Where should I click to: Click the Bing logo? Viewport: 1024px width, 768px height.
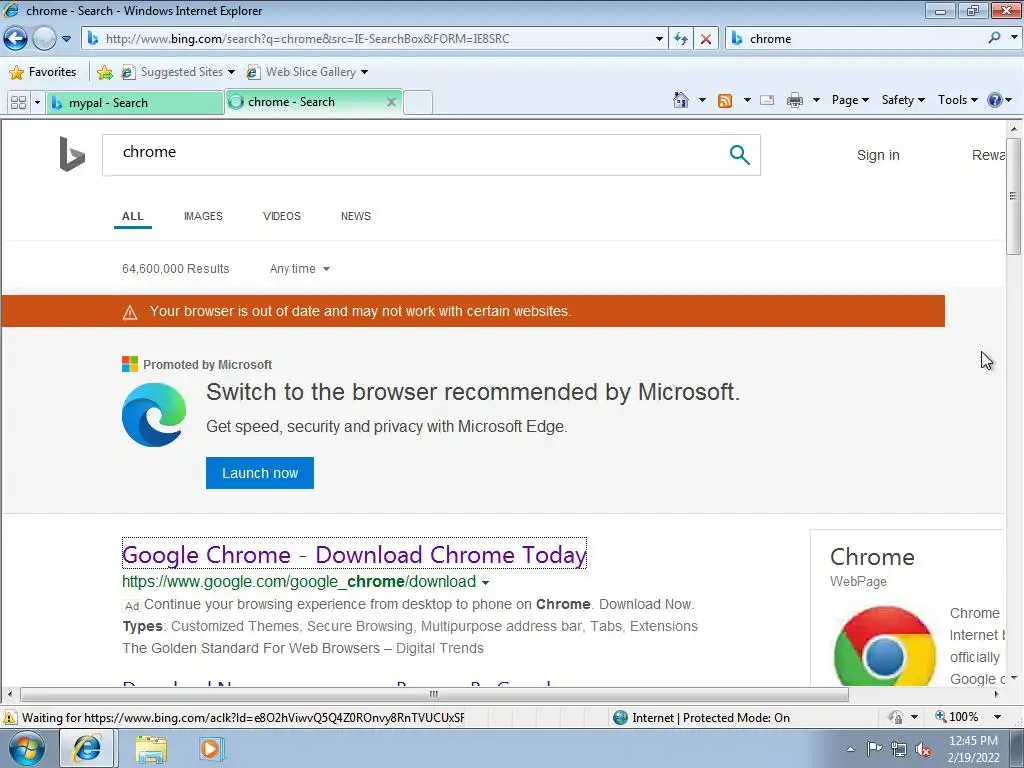[x=72, y=154]
